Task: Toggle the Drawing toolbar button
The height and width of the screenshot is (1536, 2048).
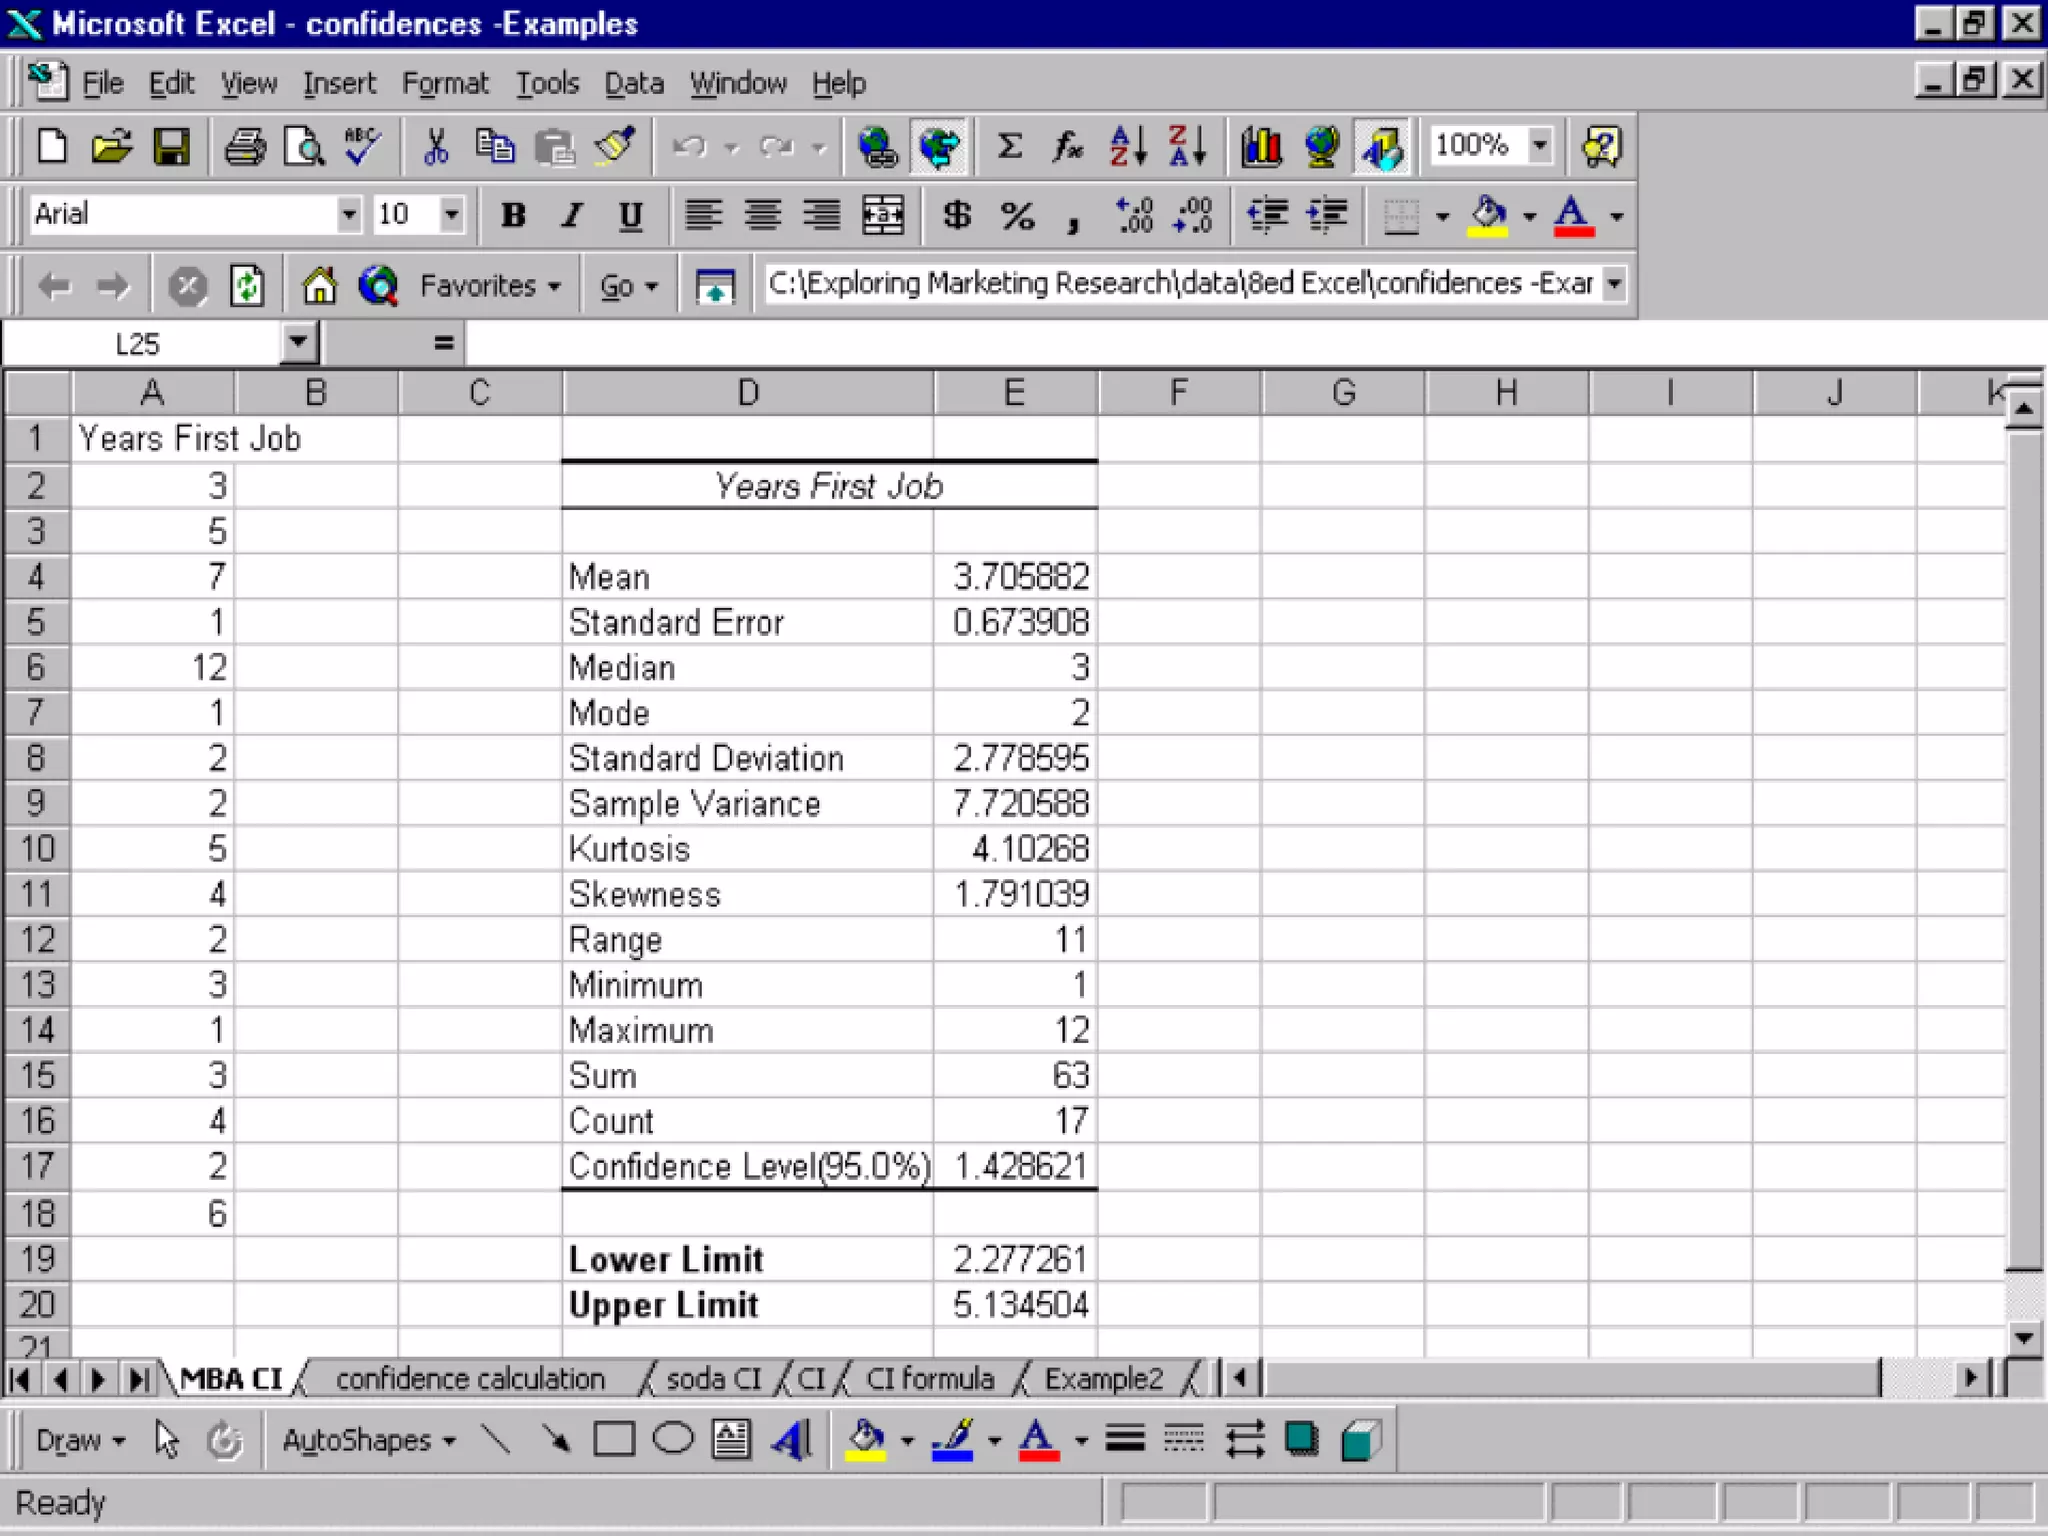Action: pyautogui.click(x=1382, y=147)
